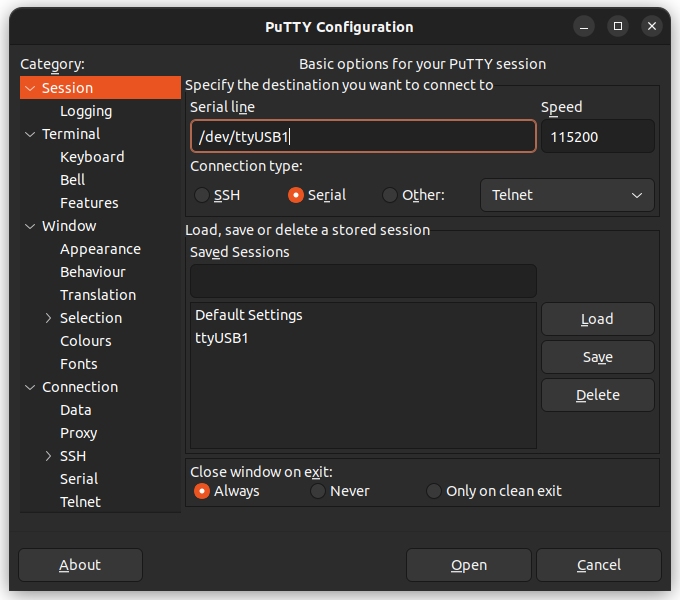Click the Delete session button
Image resolution: width=680 pixels, height=600 pixels.
tap(598, 395)
